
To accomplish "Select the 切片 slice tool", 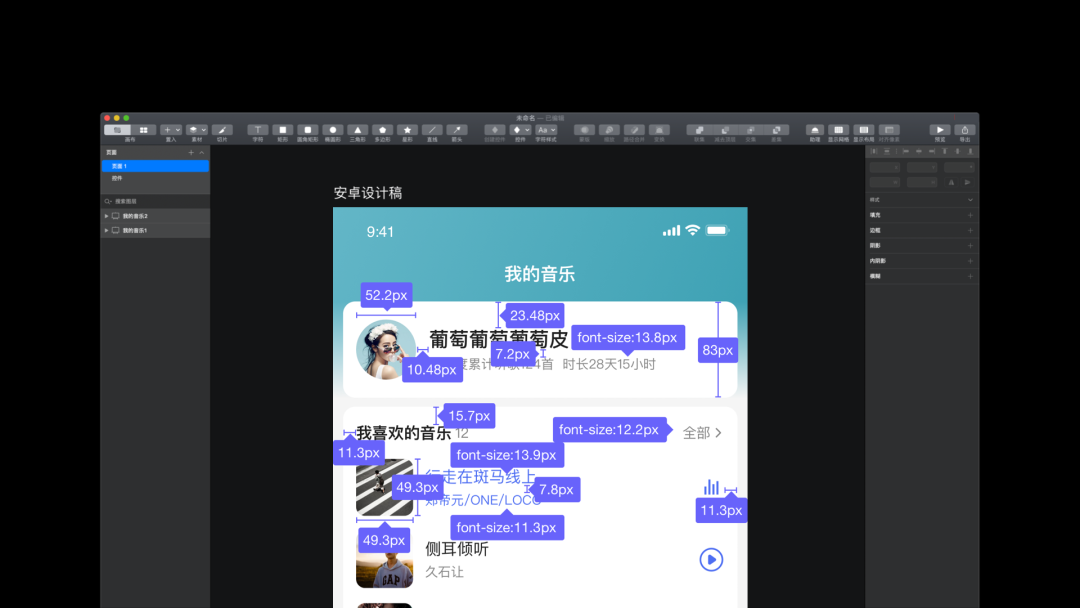I will click(x=222, y=129).
